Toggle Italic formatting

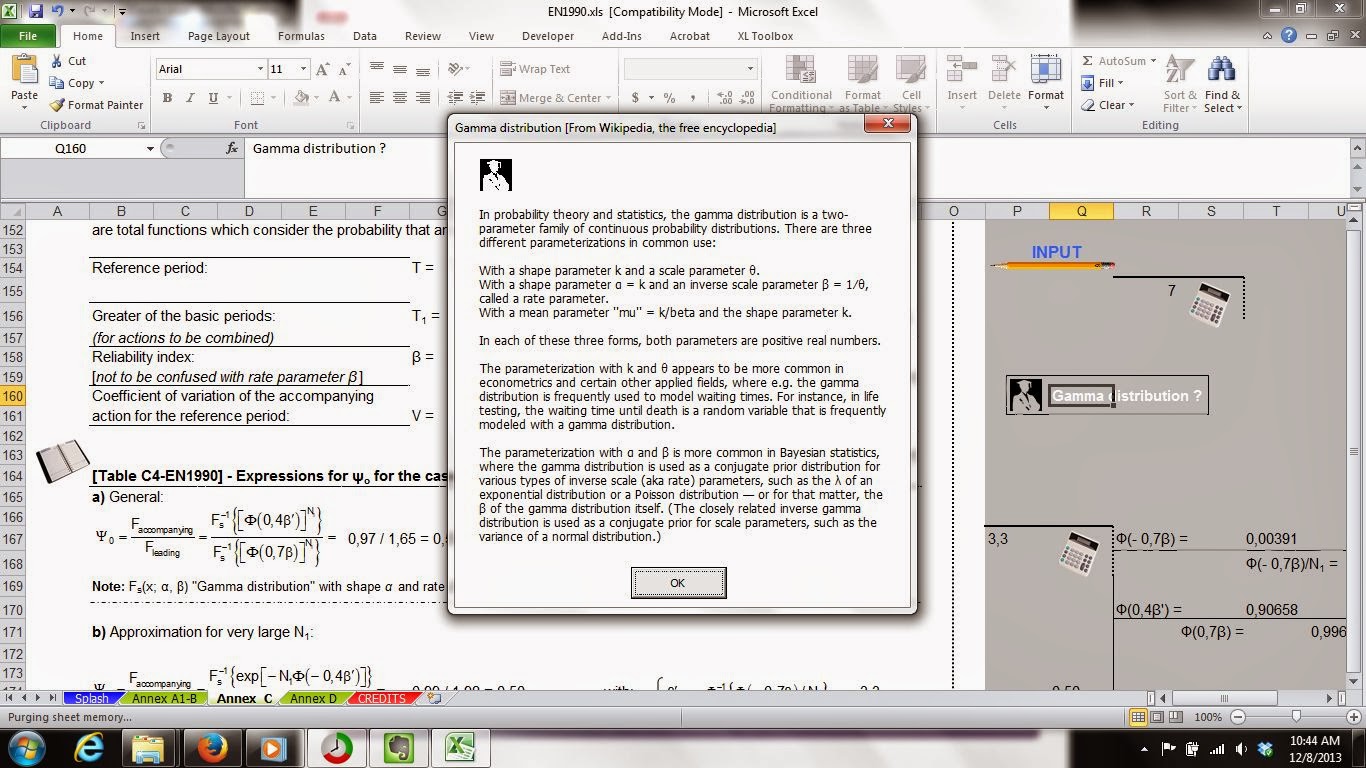pyautogui.click(x=190, y=98)
